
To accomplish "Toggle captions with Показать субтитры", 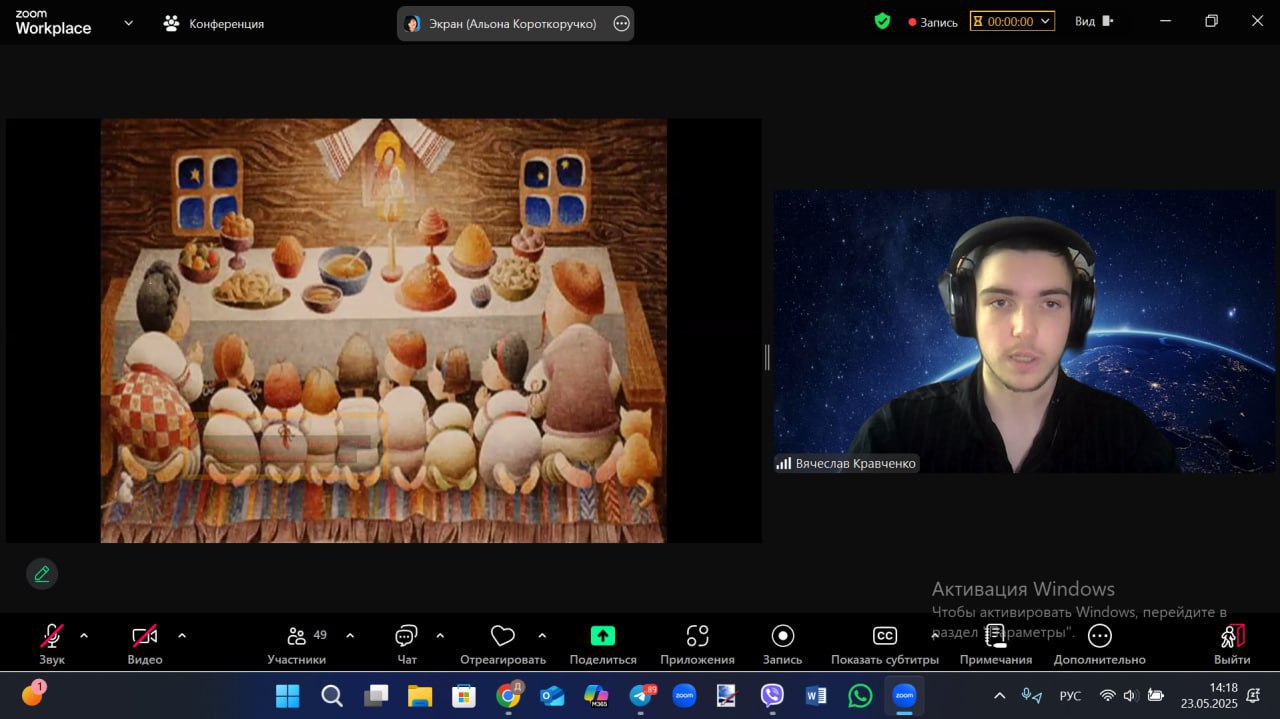I will click(x=885, y=643).
